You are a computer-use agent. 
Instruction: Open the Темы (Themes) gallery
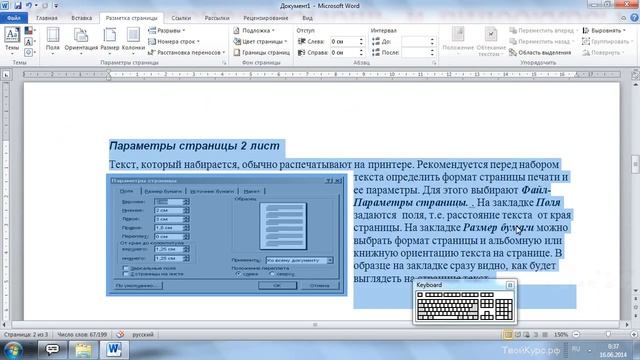(x=12, y=41)
